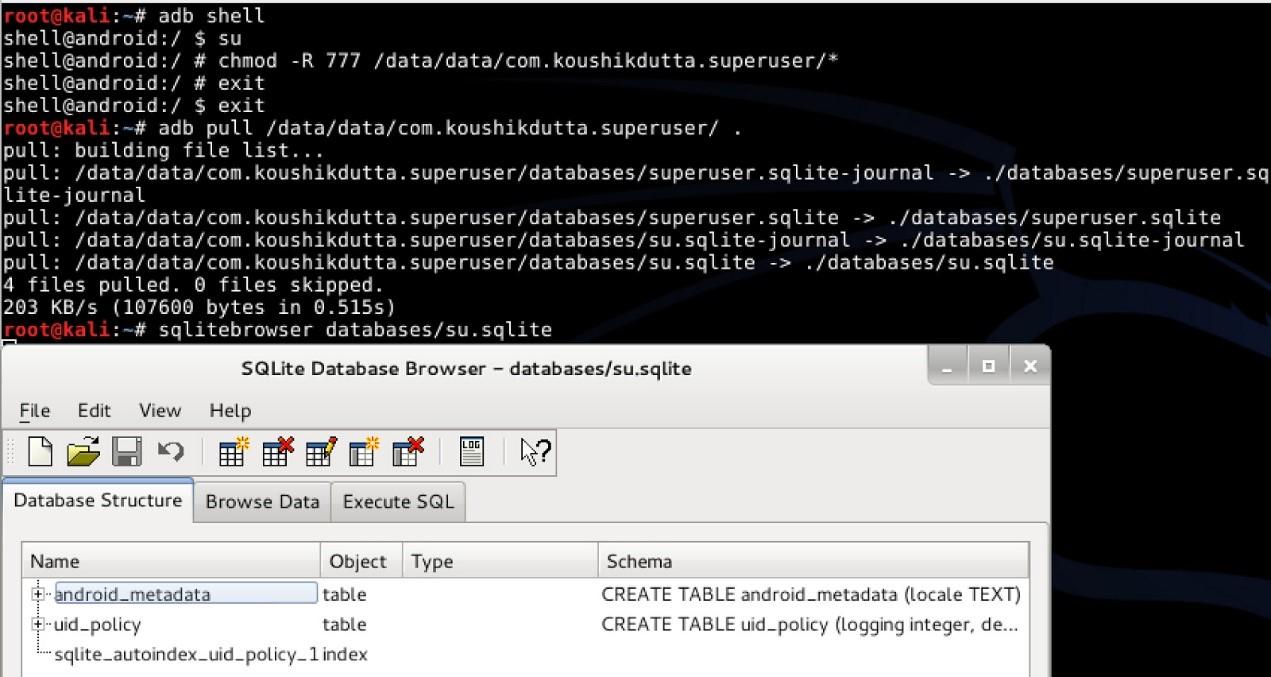The width and height of the screenshot is (1271, 677).
Task: Open the File menu
Action: click(35, 410)
